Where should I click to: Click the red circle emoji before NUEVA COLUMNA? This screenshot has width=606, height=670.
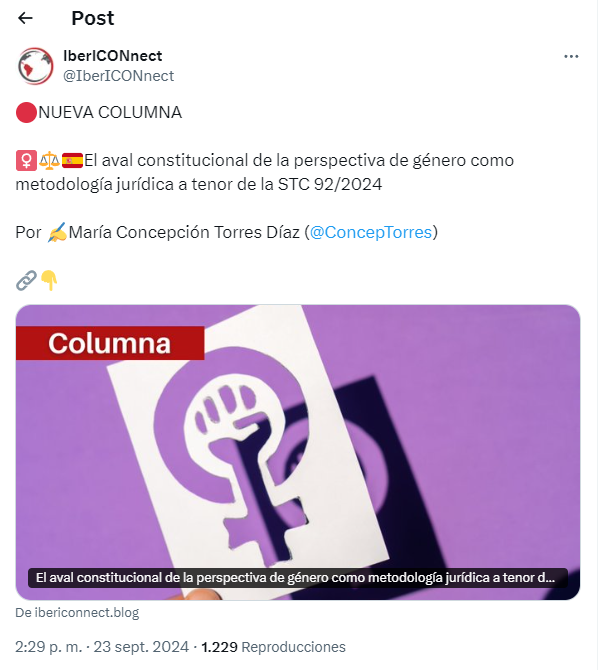[x=26, y=113]
